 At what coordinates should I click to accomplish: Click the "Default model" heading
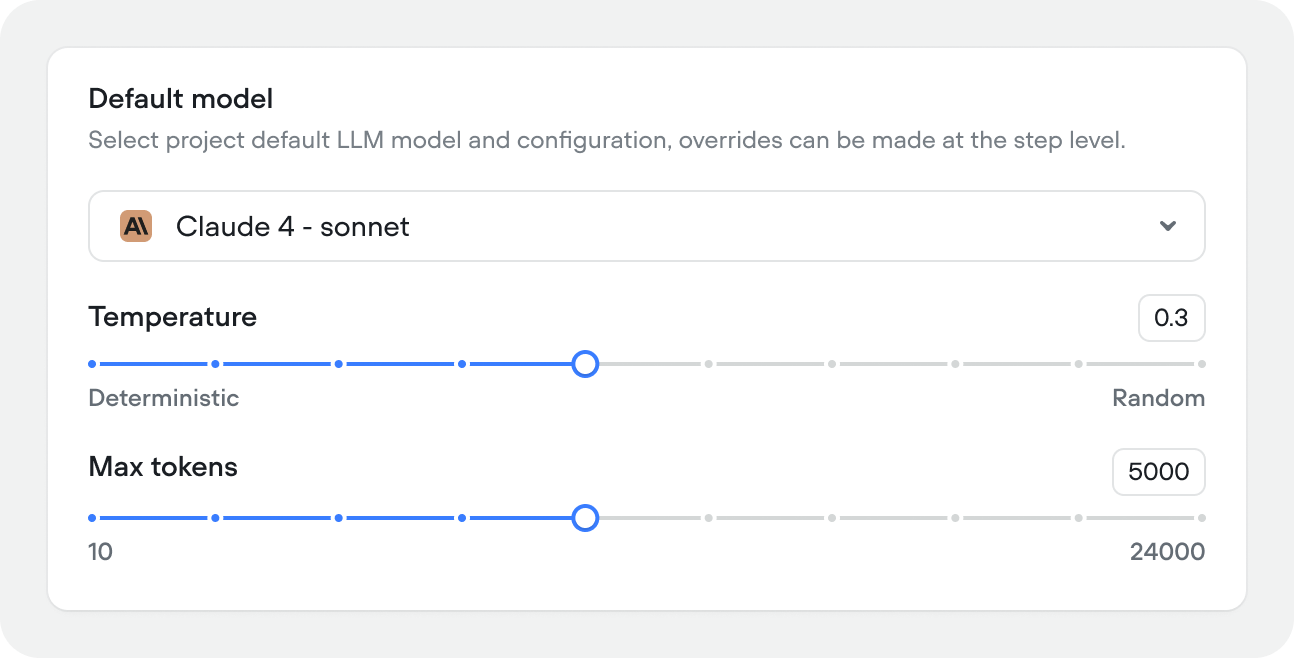tap(180, 99)
